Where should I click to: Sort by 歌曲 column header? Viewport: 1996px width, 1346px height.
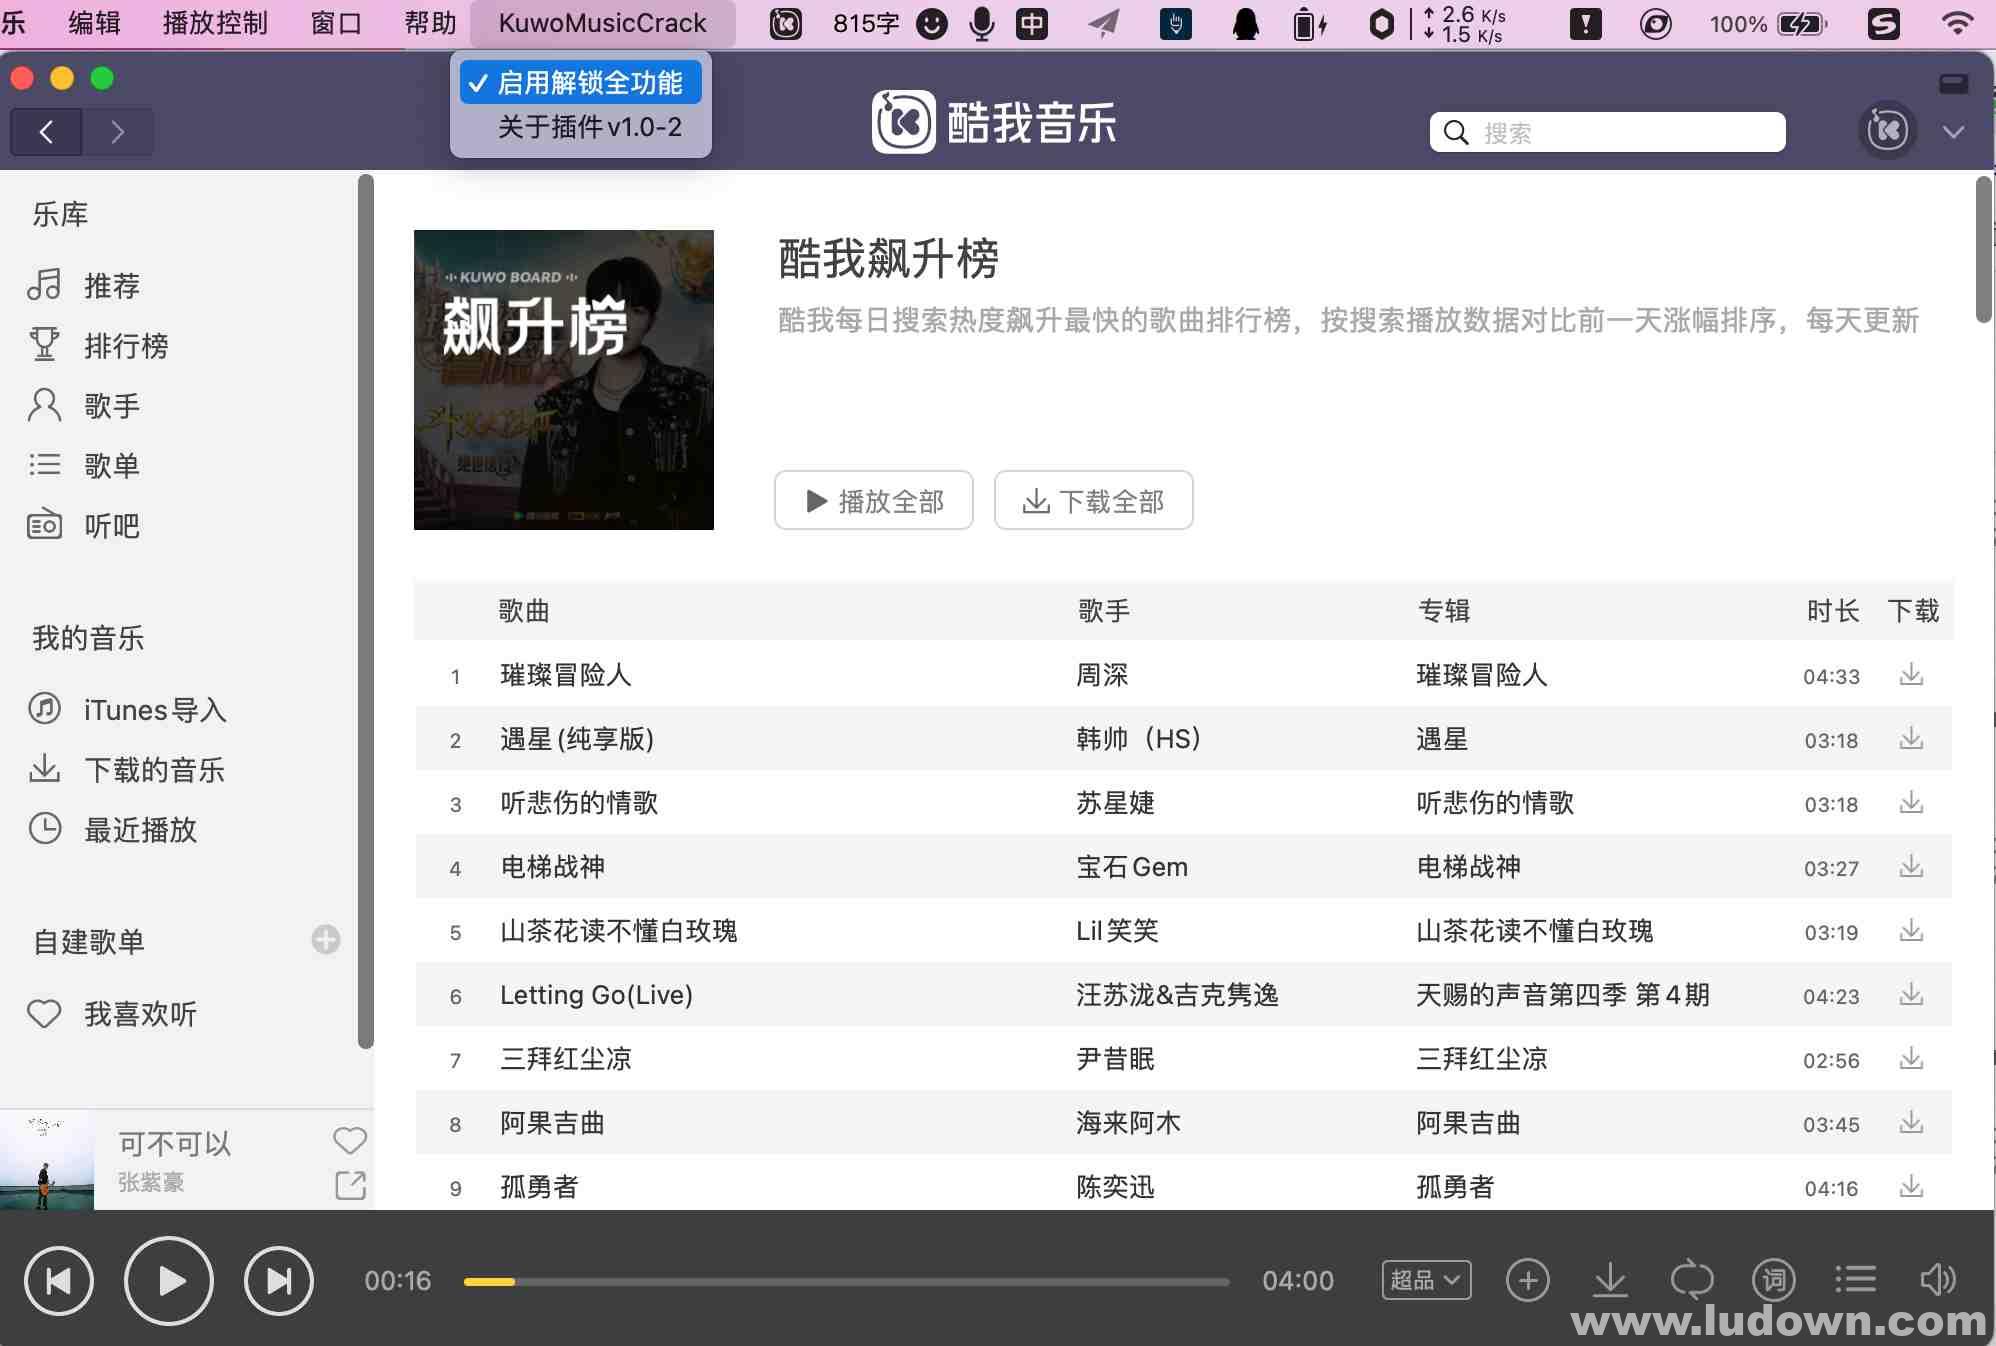pyautogui.click(x=524, y=610)
